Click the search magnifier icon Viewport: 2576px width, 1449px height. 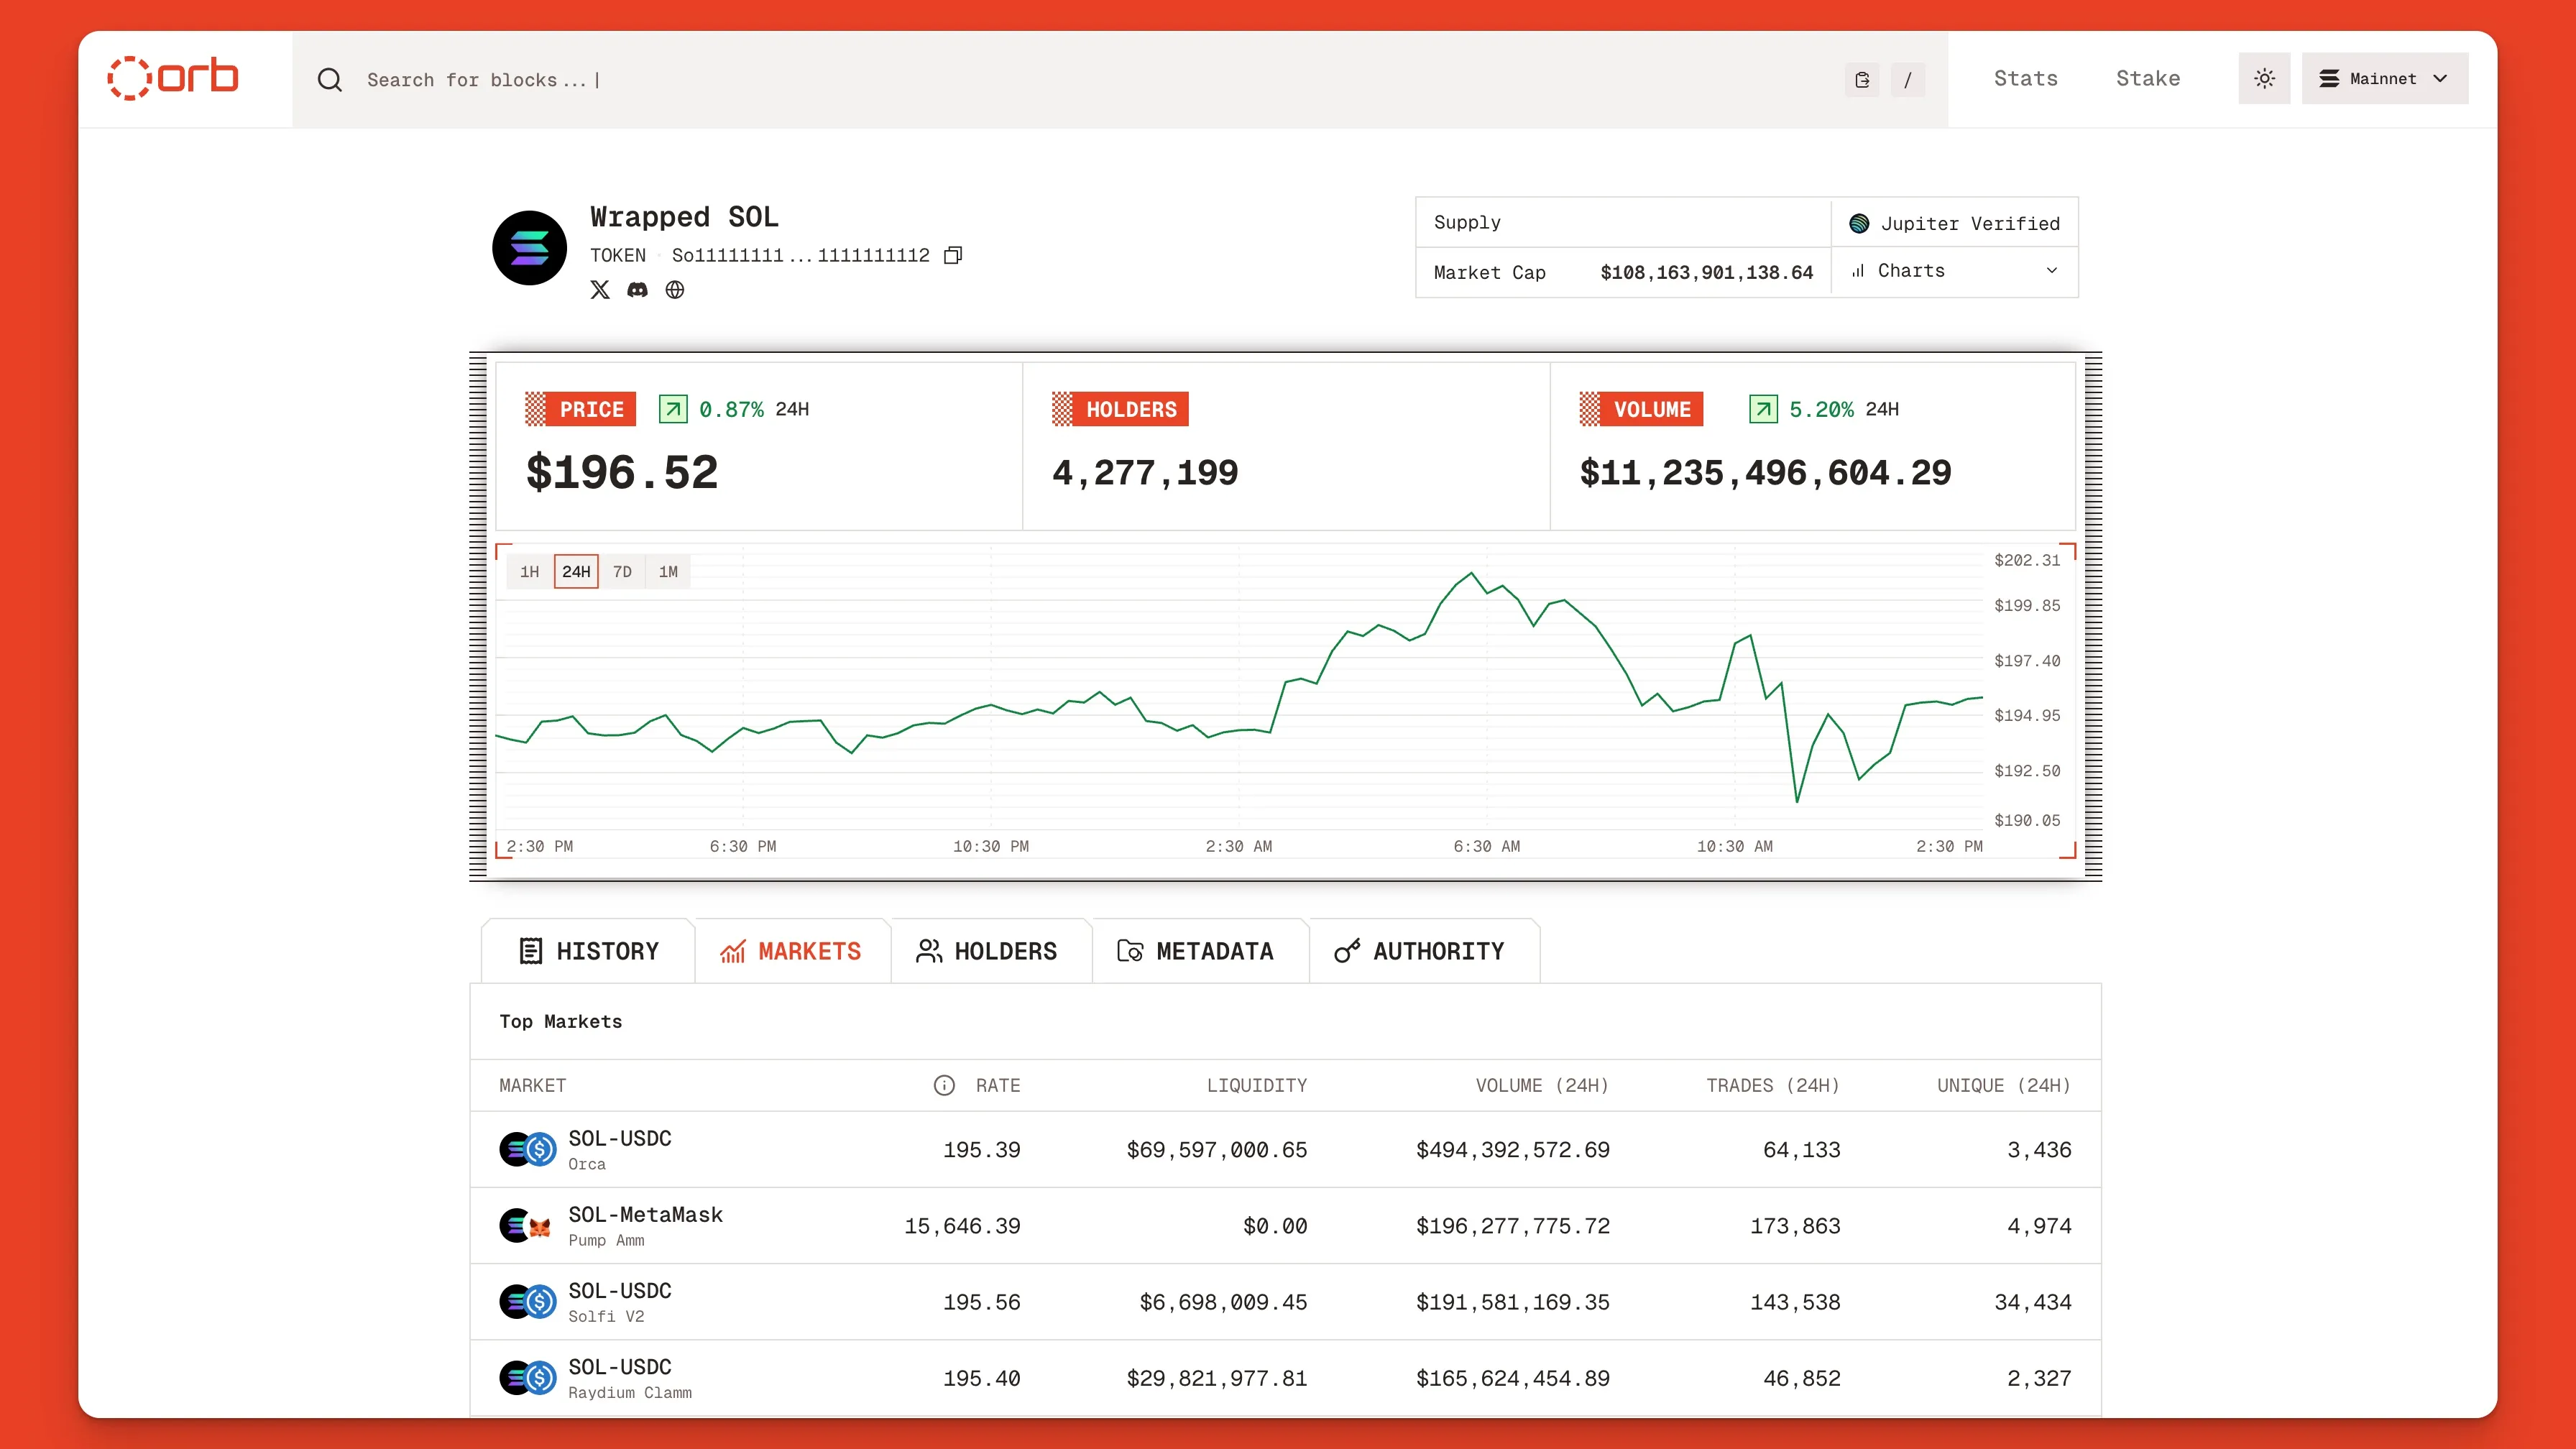330,80
